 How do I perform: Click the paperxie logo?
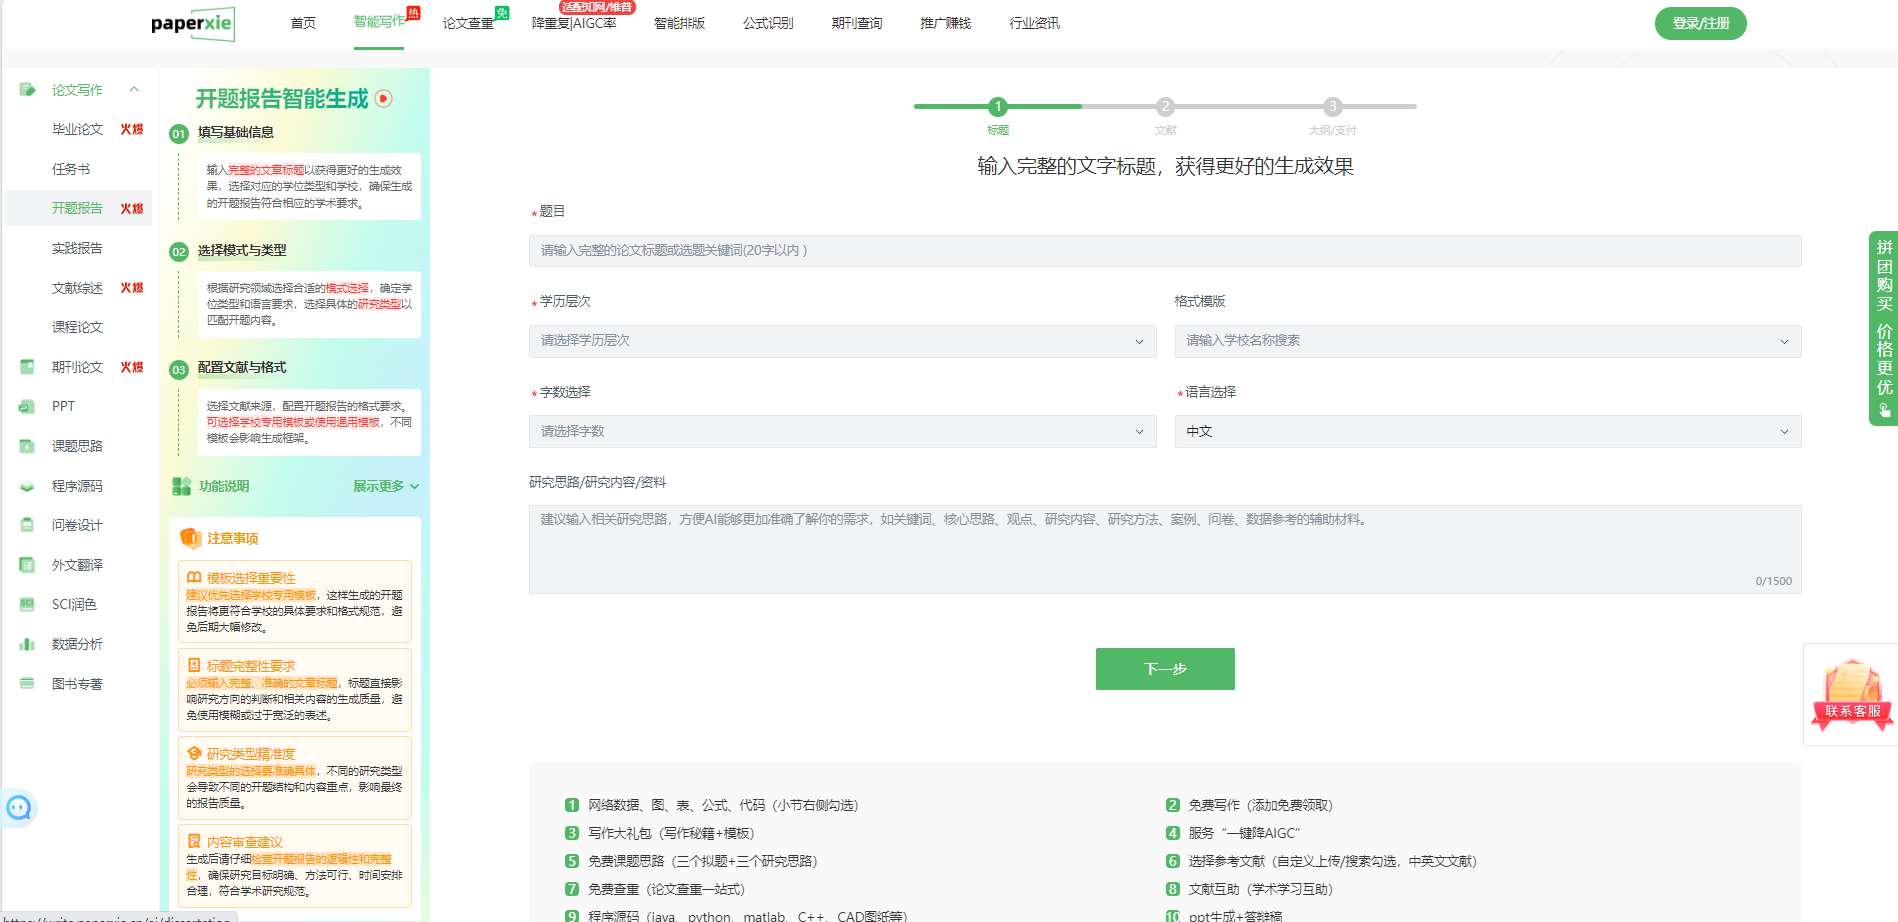pyautogui.click(x=193, y=23)
